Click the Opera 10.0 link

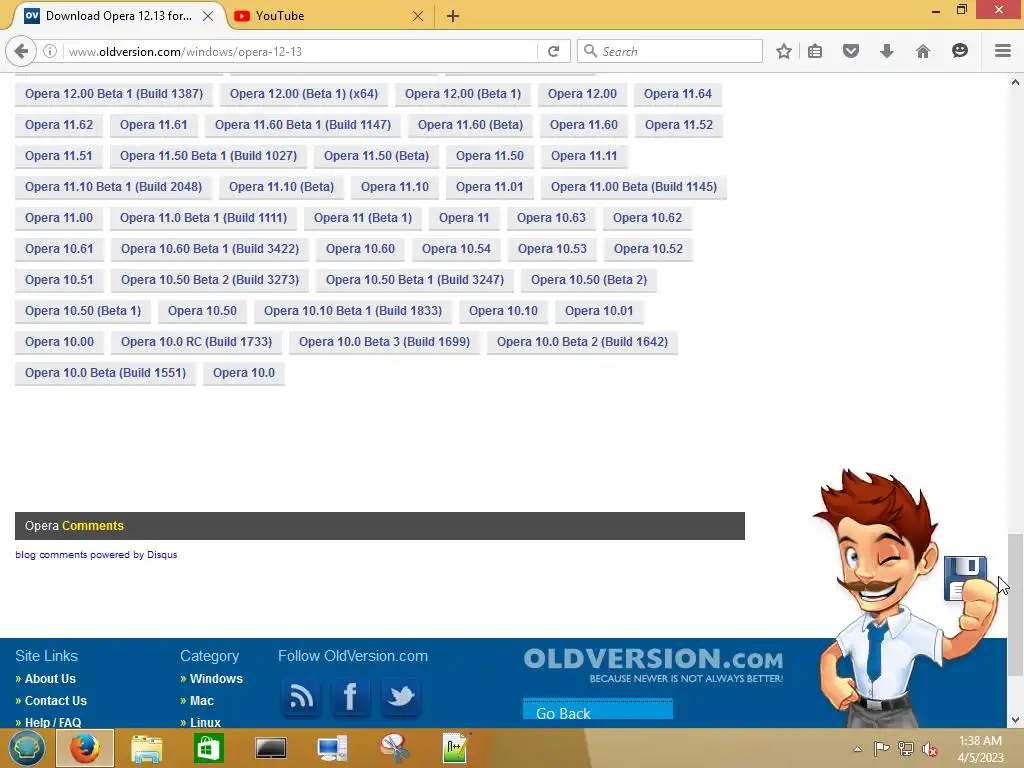(x=244, y=373)
